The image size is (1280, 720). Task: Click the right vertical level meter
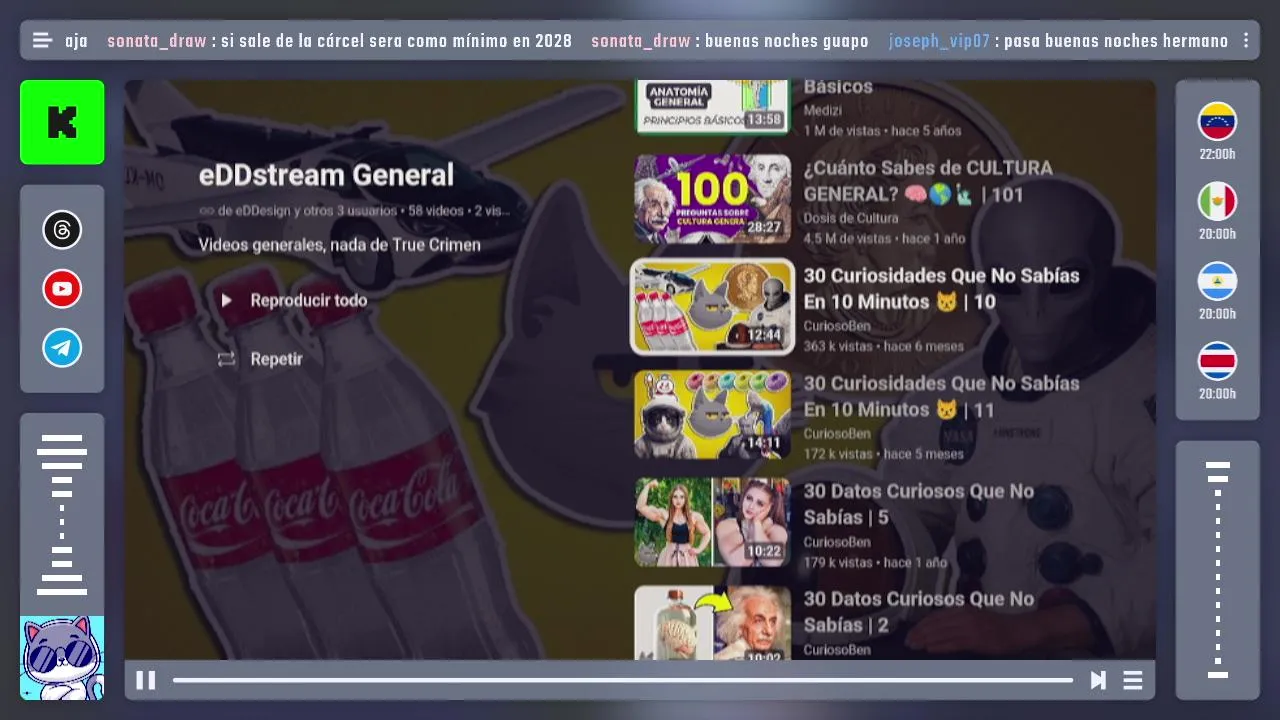pyautogui.click(x=1218, y=570)
